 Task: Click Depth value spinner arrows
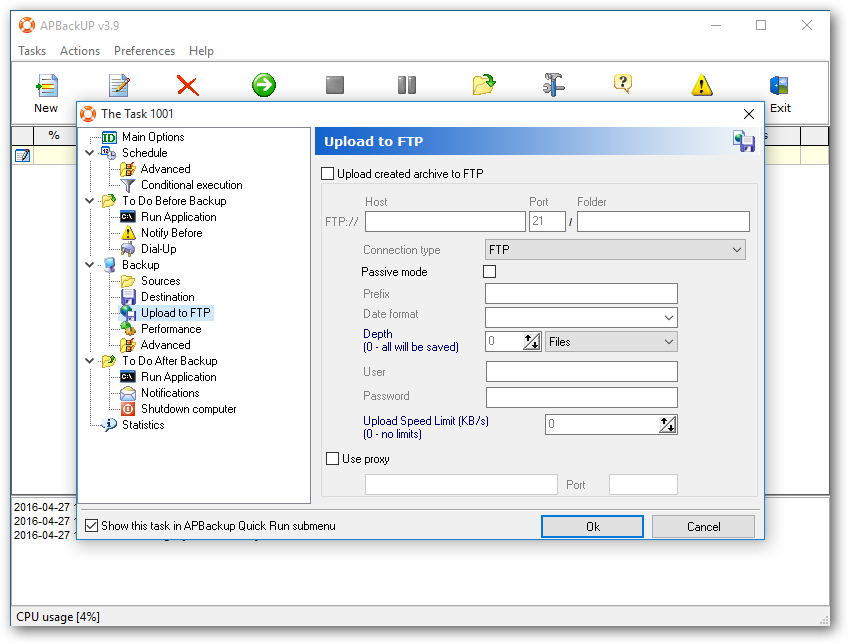[532, 342]
